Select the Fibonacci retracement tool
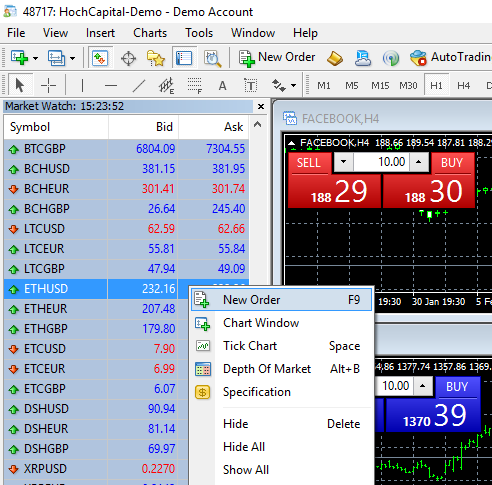Screen dimensions: 492x485 (195, 86)
